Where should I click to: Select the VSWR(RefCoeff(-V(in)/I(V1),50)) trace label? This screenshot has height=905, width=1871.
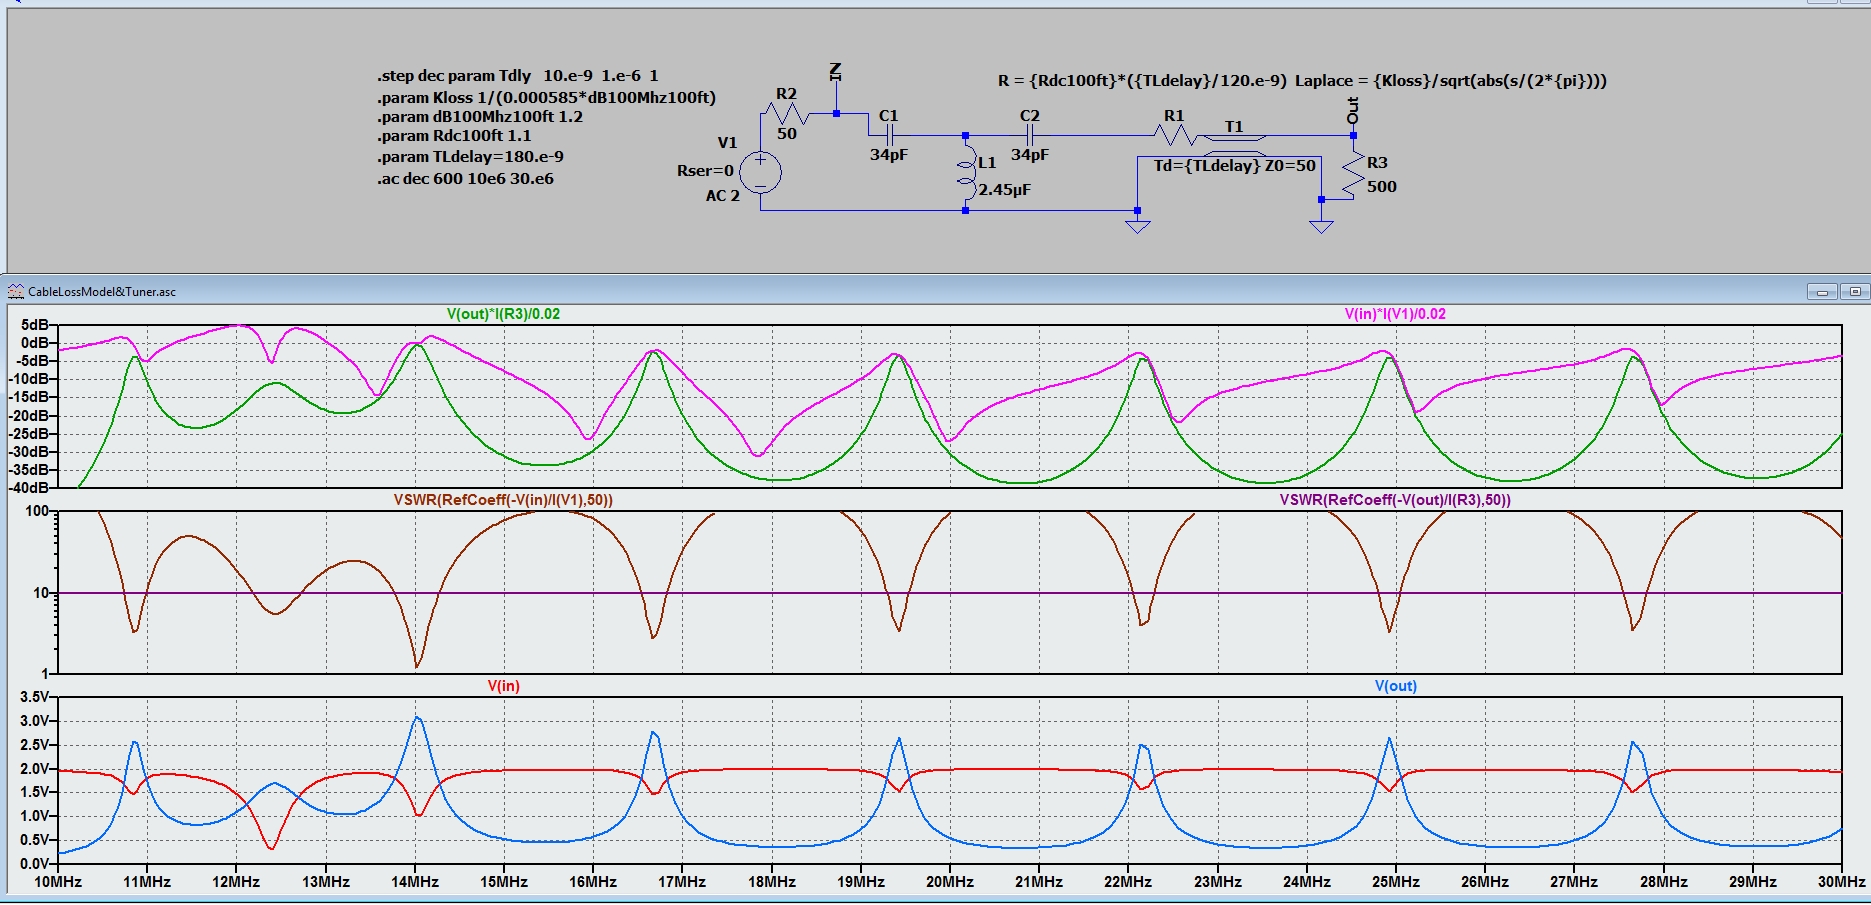[x=503, y=500]
